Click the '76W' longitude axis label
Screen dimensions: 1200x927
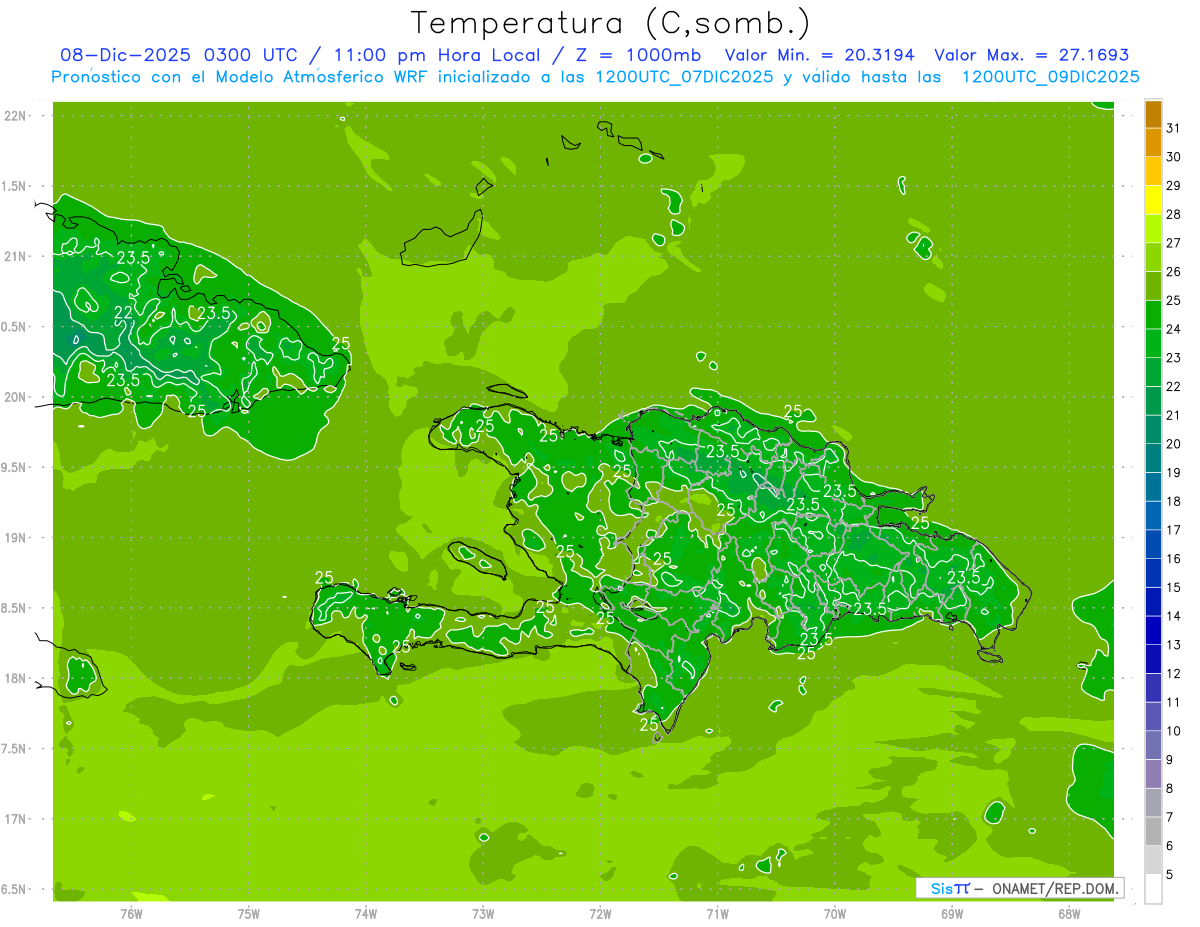131,914
